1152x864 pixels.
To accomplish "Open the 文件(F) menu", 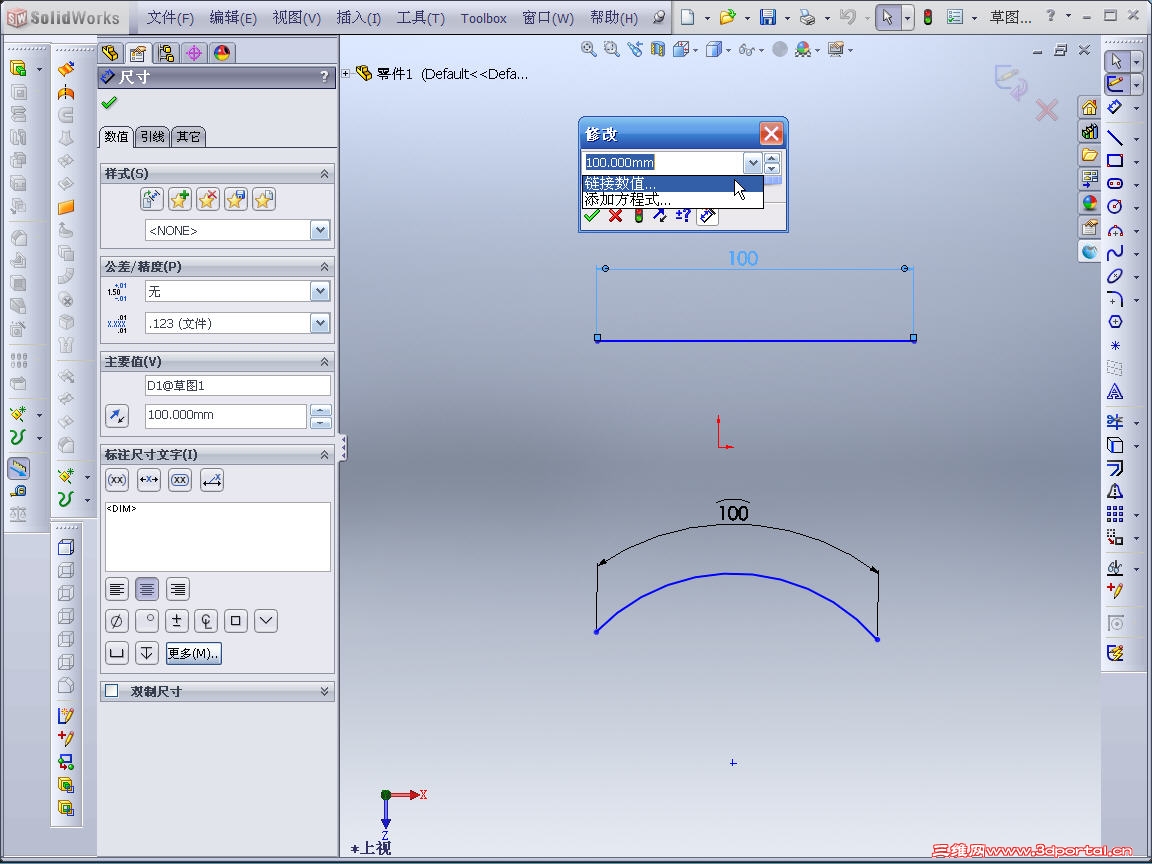I will pos(170,18).
